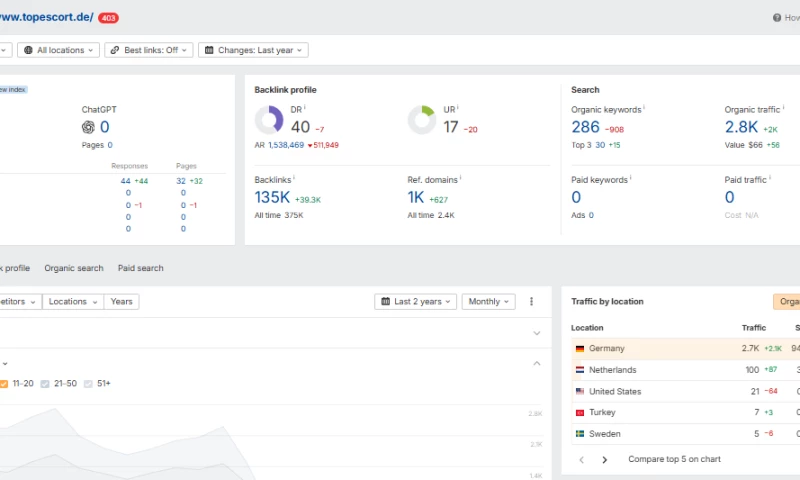Click the globe icon in All locations
The image size is (800, 480).
tap(28, 50)
